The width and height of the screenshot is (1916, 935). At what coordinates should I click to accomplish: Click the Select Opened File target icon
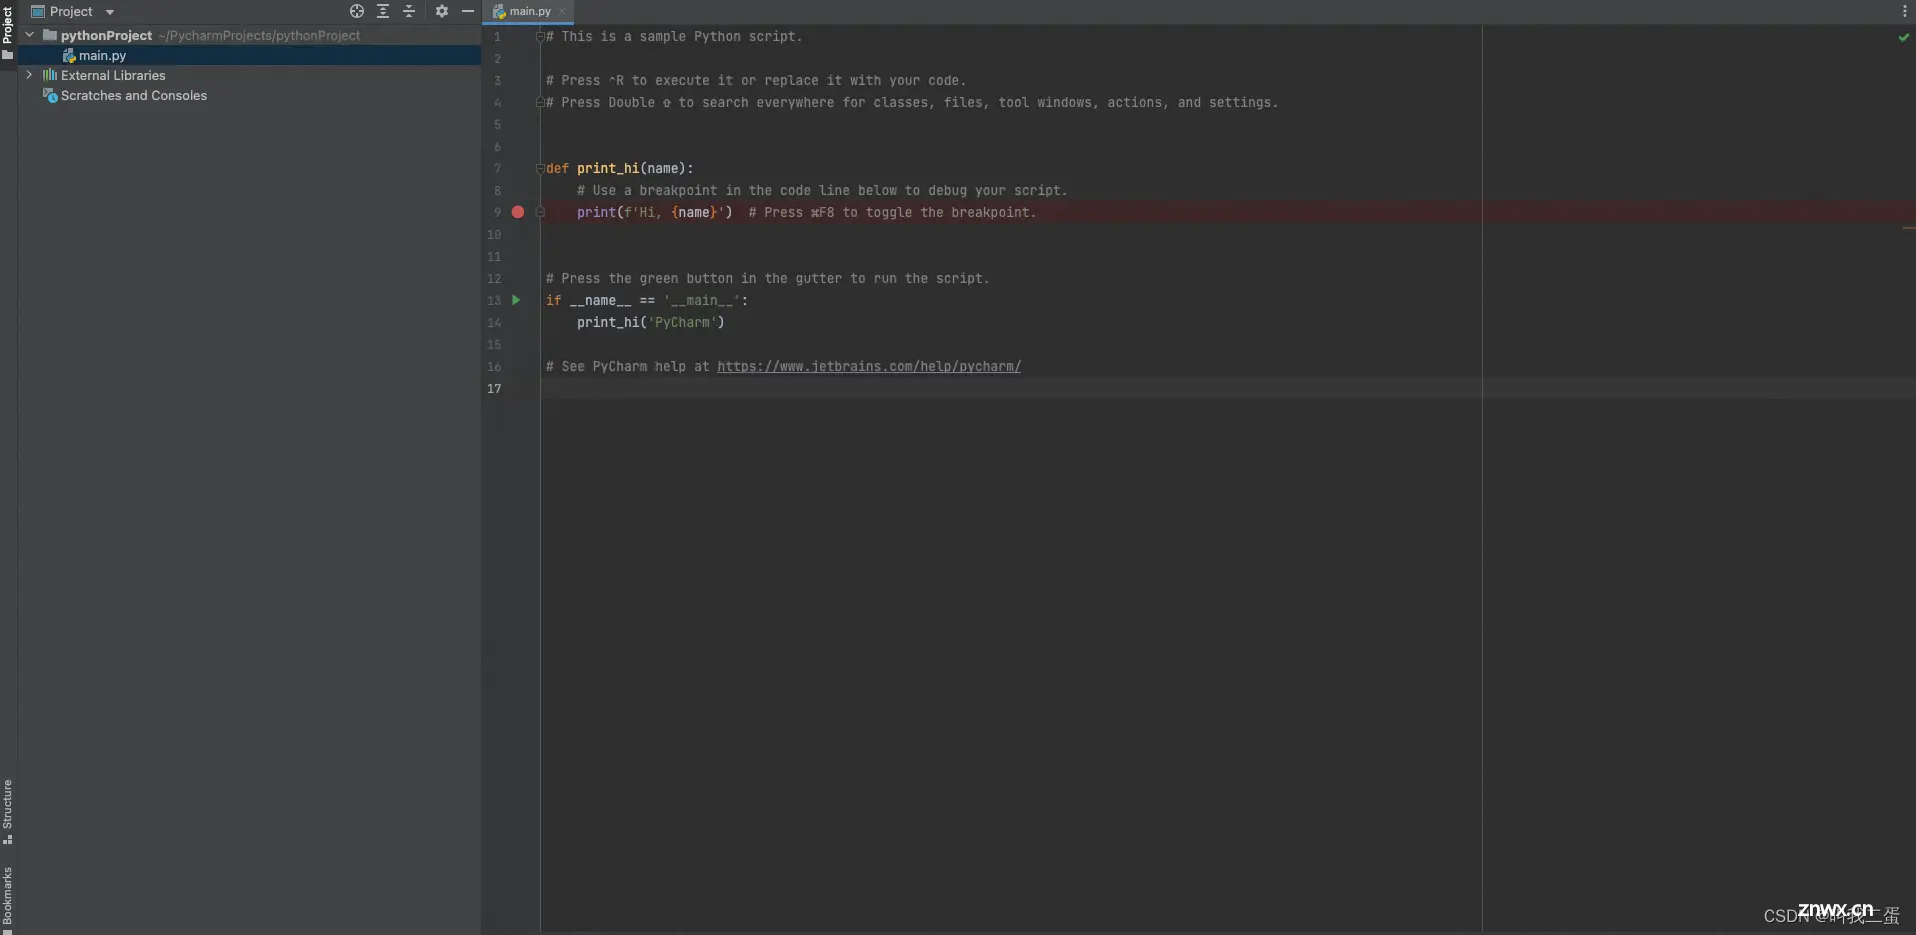click(x=357, y=11)
